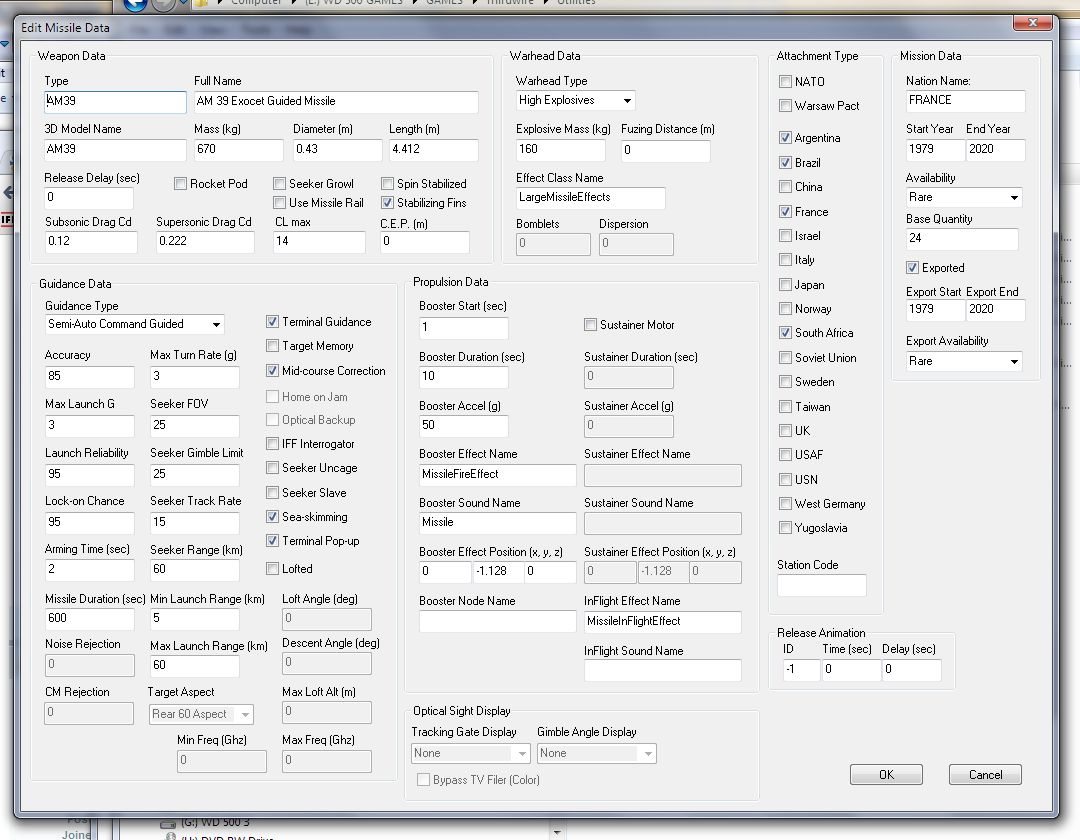Image resolution: width=1080 pixels, height=840 pixels.
Task: Toggle Terminal Pop-up checkbox
Action: tap(272, 541)
